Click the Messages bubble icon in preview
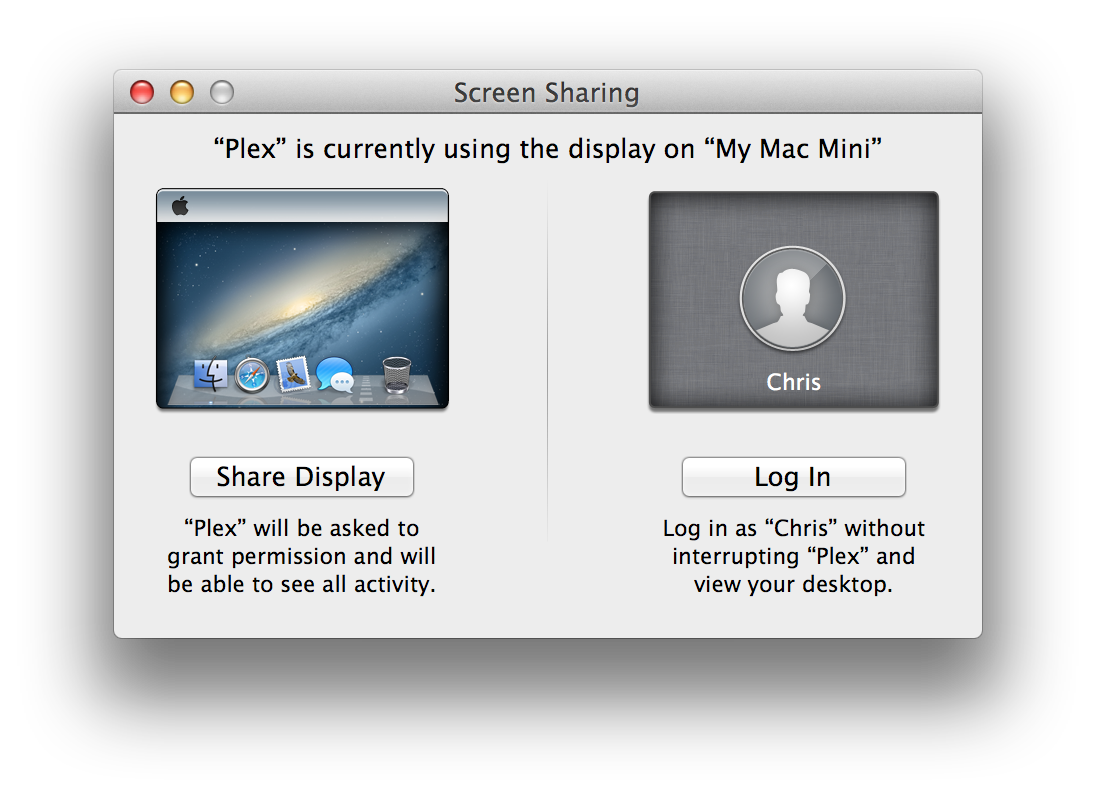 click(x=335, y=375)
